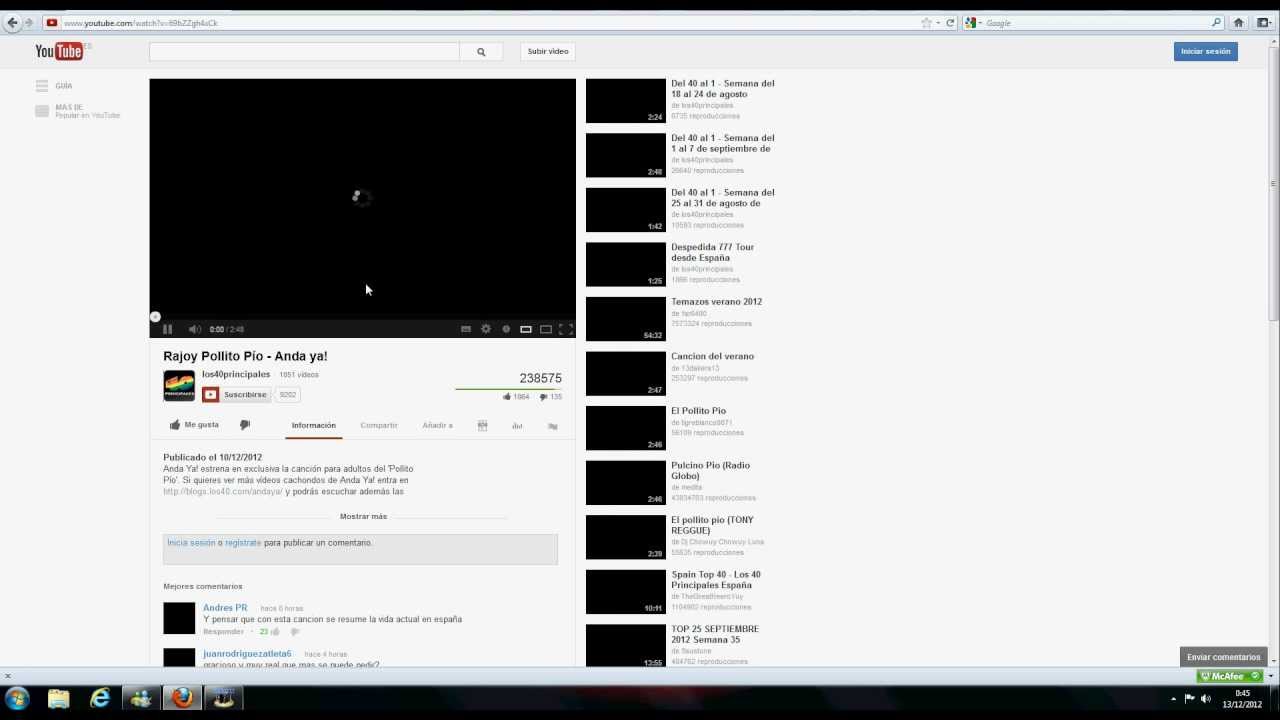
Task: Show video statistics bar-chart icon
Action: click(x=517, y=426)
